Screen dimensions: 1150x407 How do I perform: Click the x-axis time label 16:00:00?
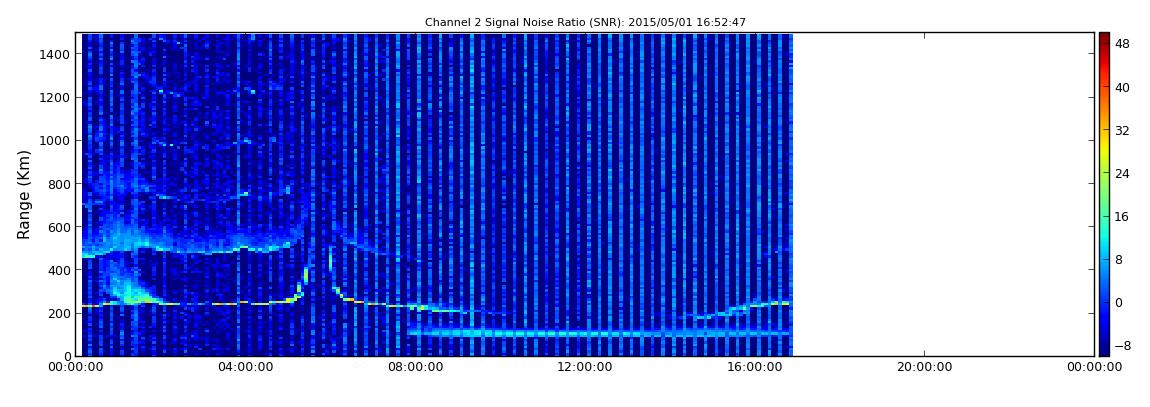coord(755,368)
